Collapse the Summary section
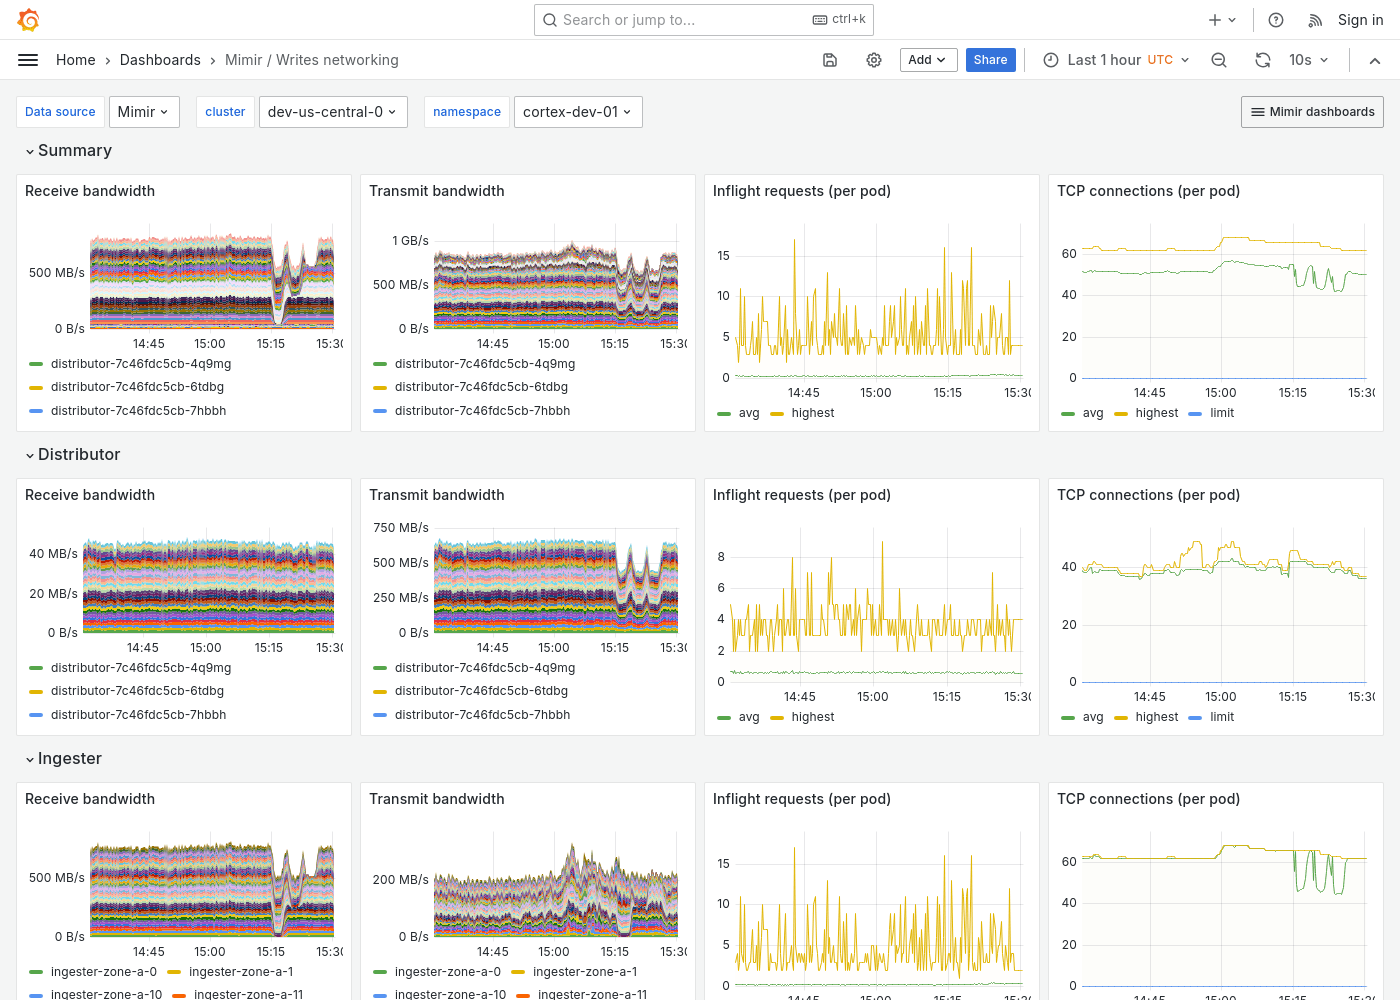The height and width of the screenshot is (1000, 1400). tap(68, 150)
